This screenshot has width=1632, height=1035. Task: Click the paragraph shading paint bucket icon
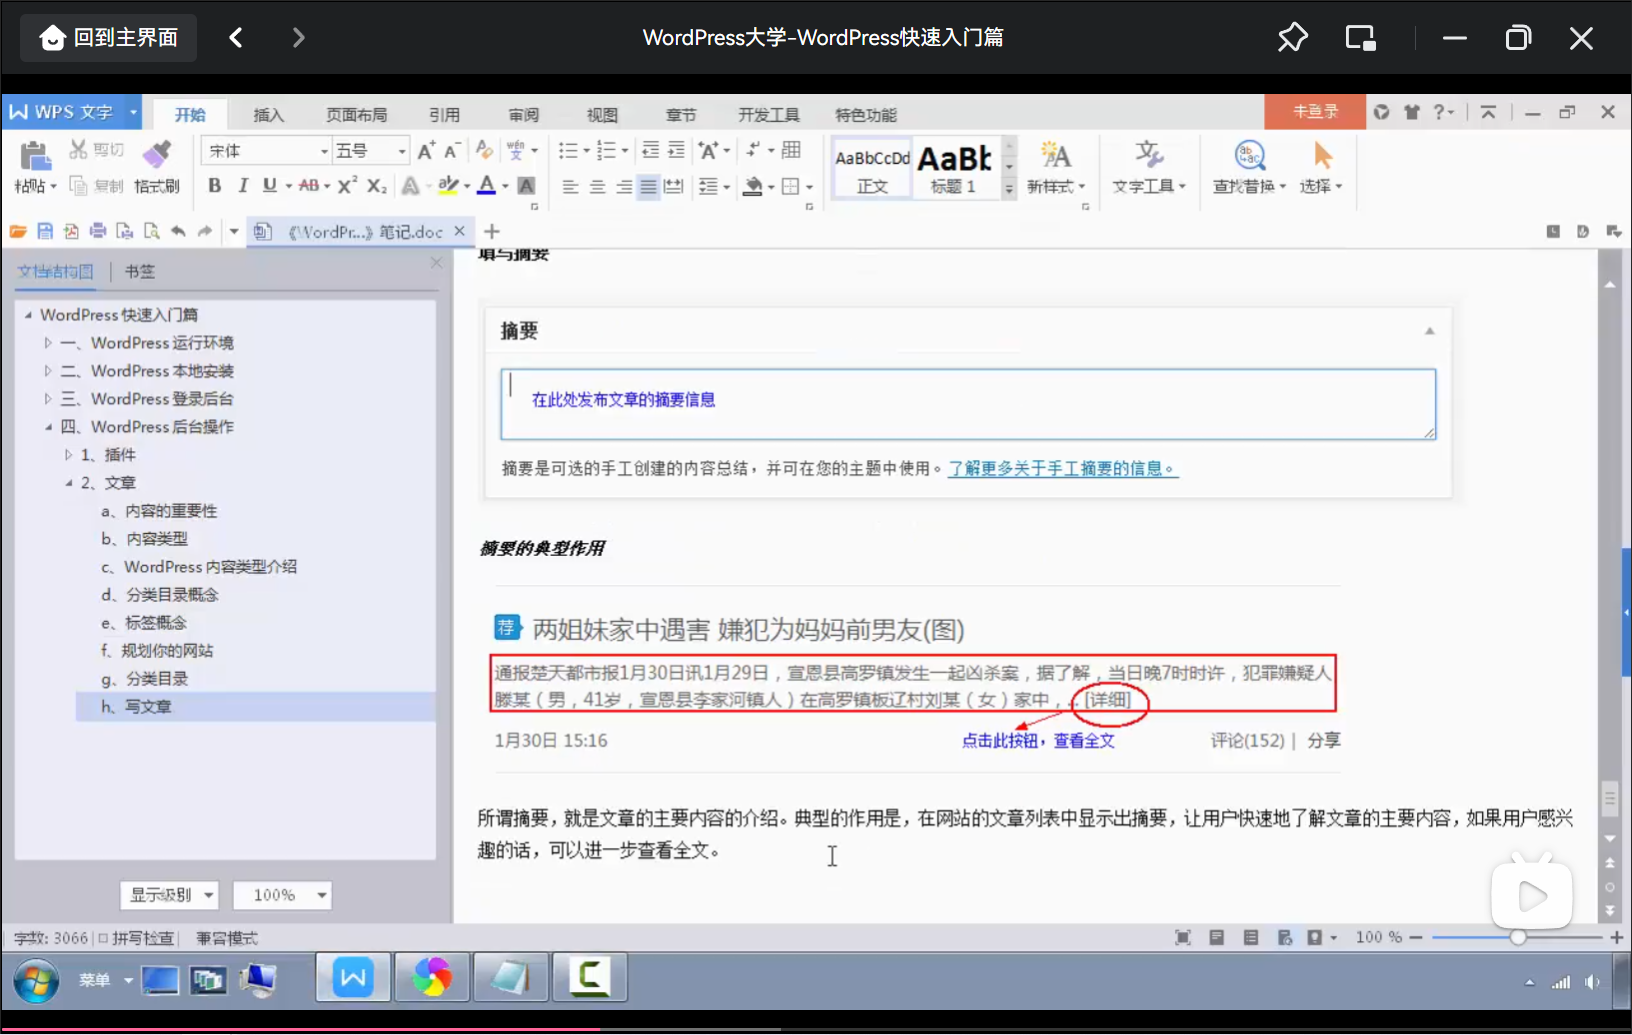pos(754,186)
